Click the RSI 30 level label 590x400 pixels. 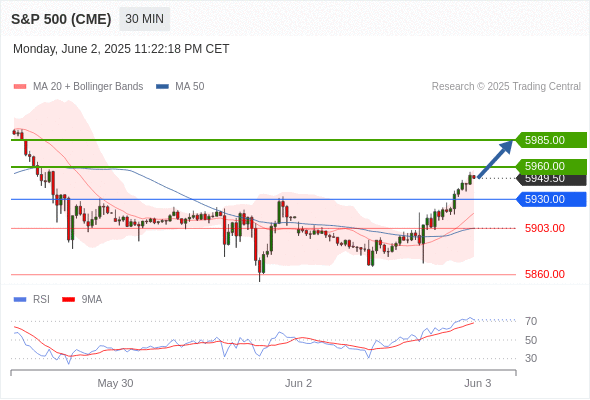pyautogui.click(x=531, y=358)
